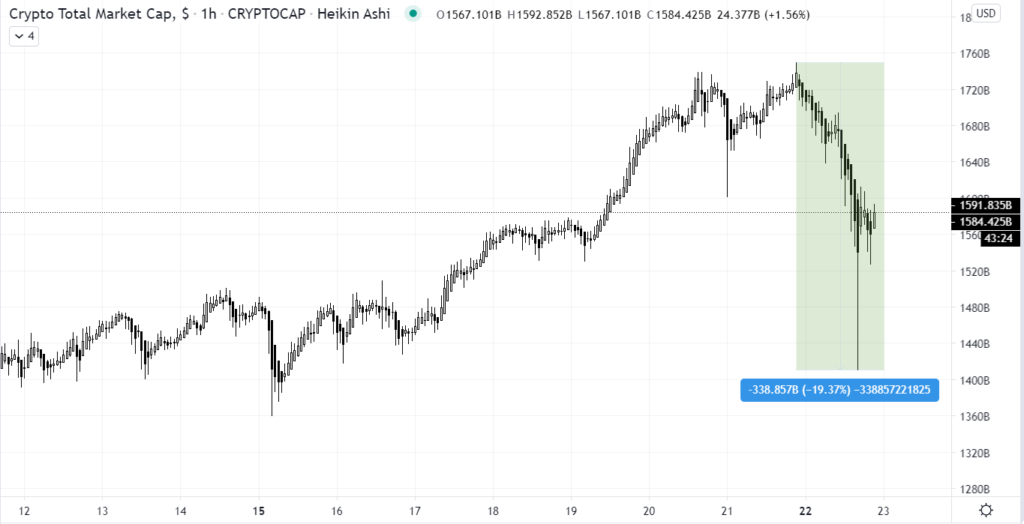Click date 22 on the time axis
Viewport: 1024px width, 524px height.
805,511
